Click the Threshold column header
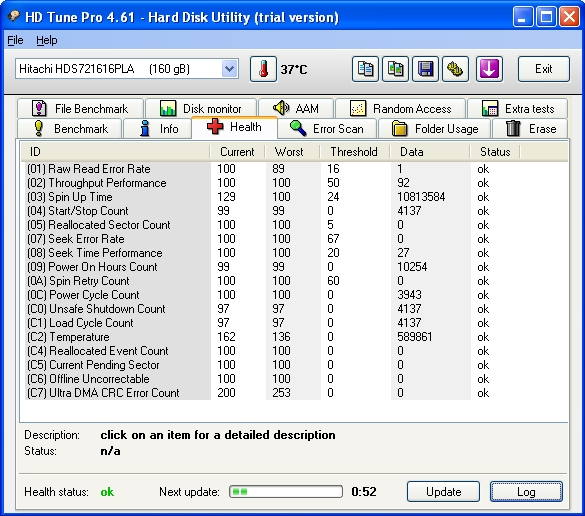 click(x=354, y=152)
